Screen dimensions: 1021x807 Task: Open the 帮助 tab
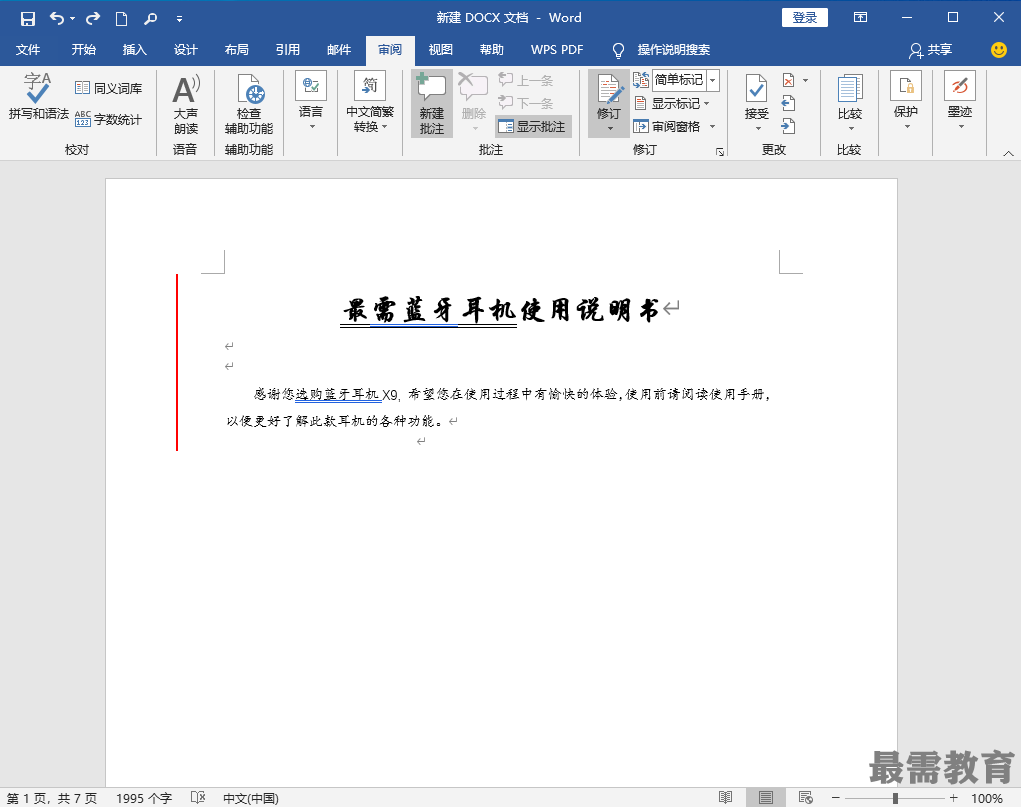point(492,50)
